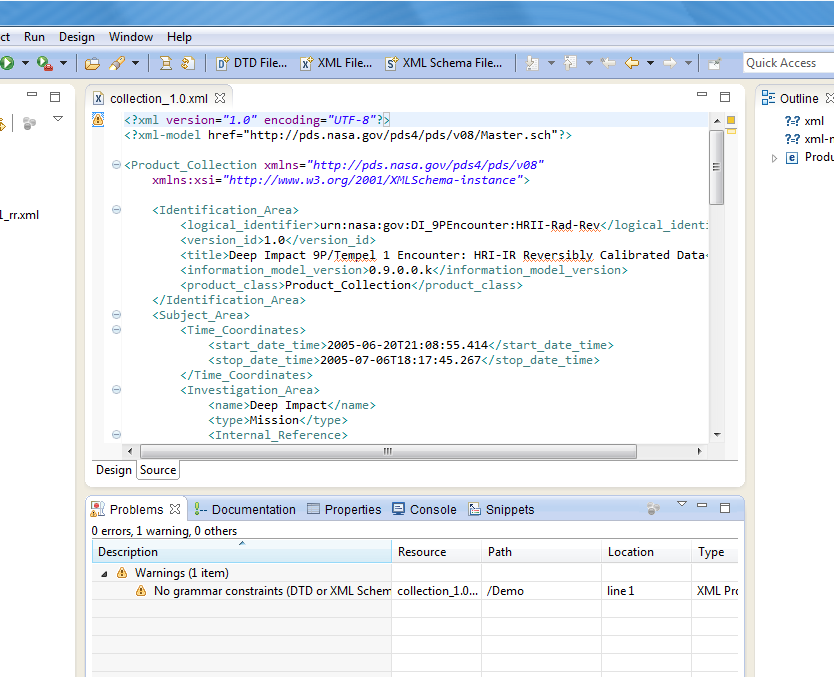Open the Properties view tab
The height and width of the screenshot is (677, 834).
[344, 509]
